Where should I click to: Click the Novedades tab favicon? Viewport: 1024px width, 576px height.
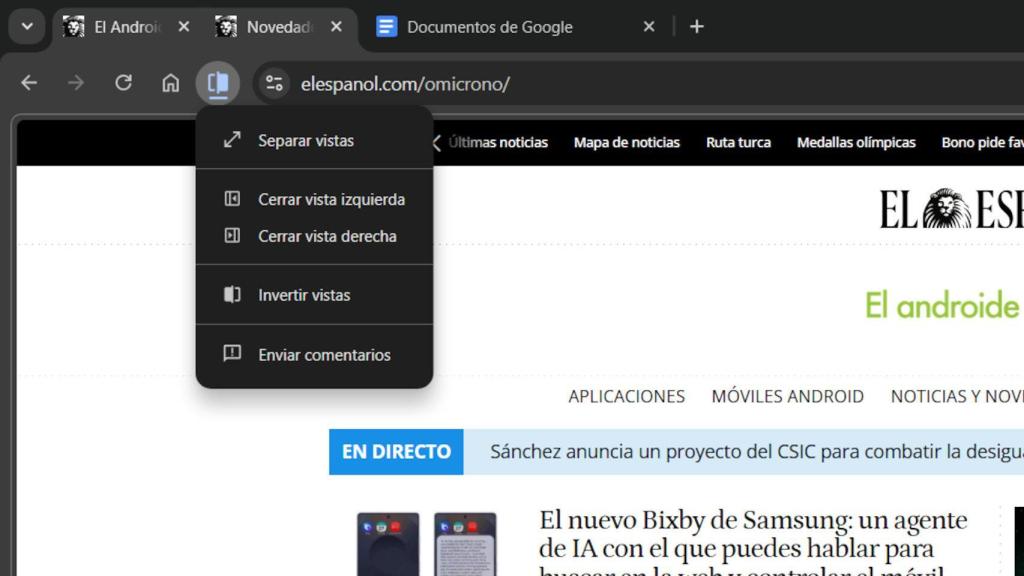pyautogui.click(x=226, y=27)
